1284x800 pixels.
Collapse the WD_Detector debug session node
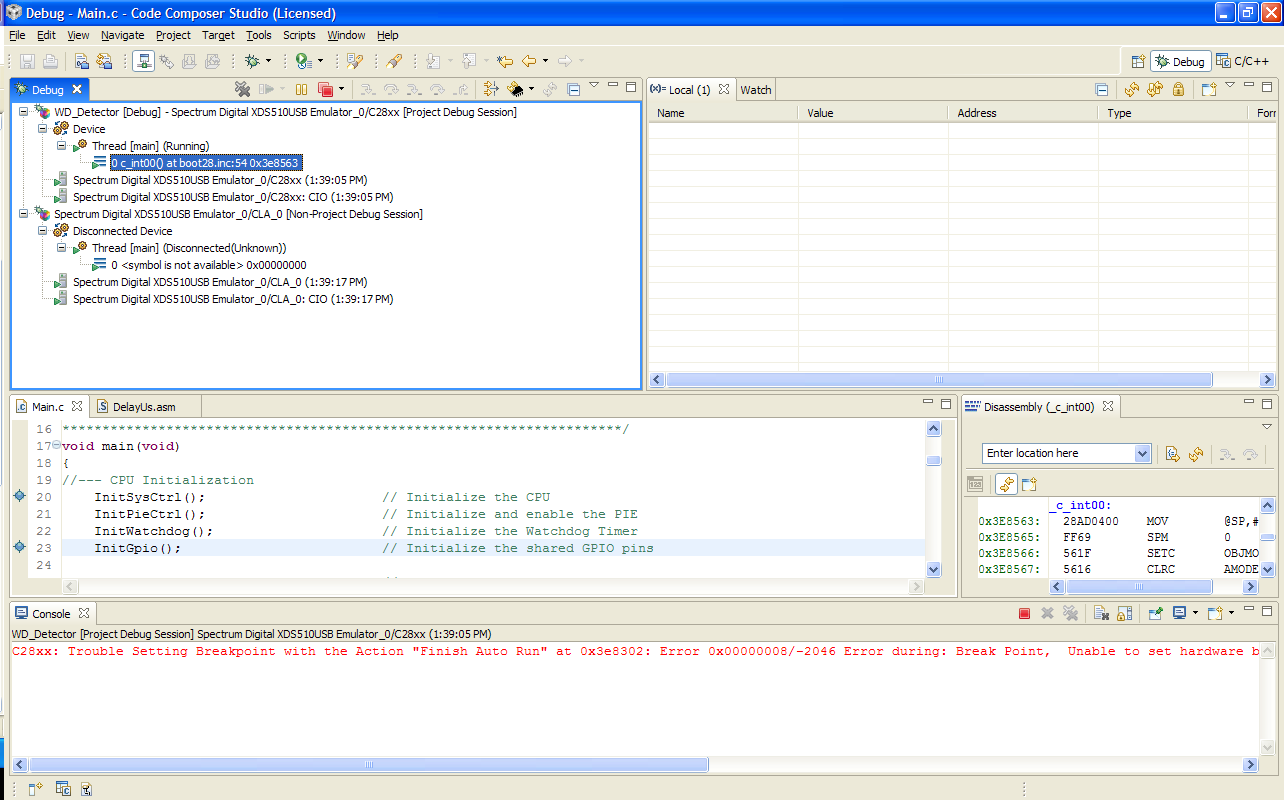[x=23, y=112]
